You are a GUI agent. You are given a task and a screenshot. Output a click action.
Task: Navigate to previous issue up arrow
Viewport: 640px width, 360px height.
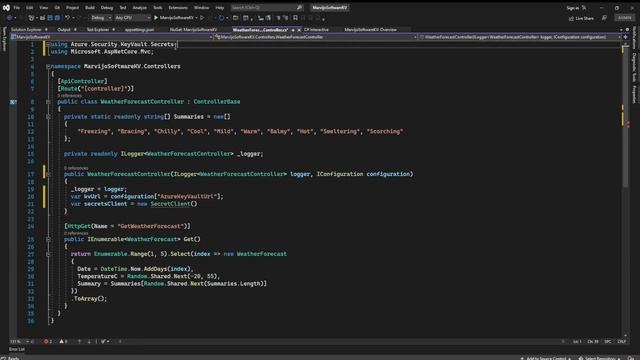coord(79,342)
